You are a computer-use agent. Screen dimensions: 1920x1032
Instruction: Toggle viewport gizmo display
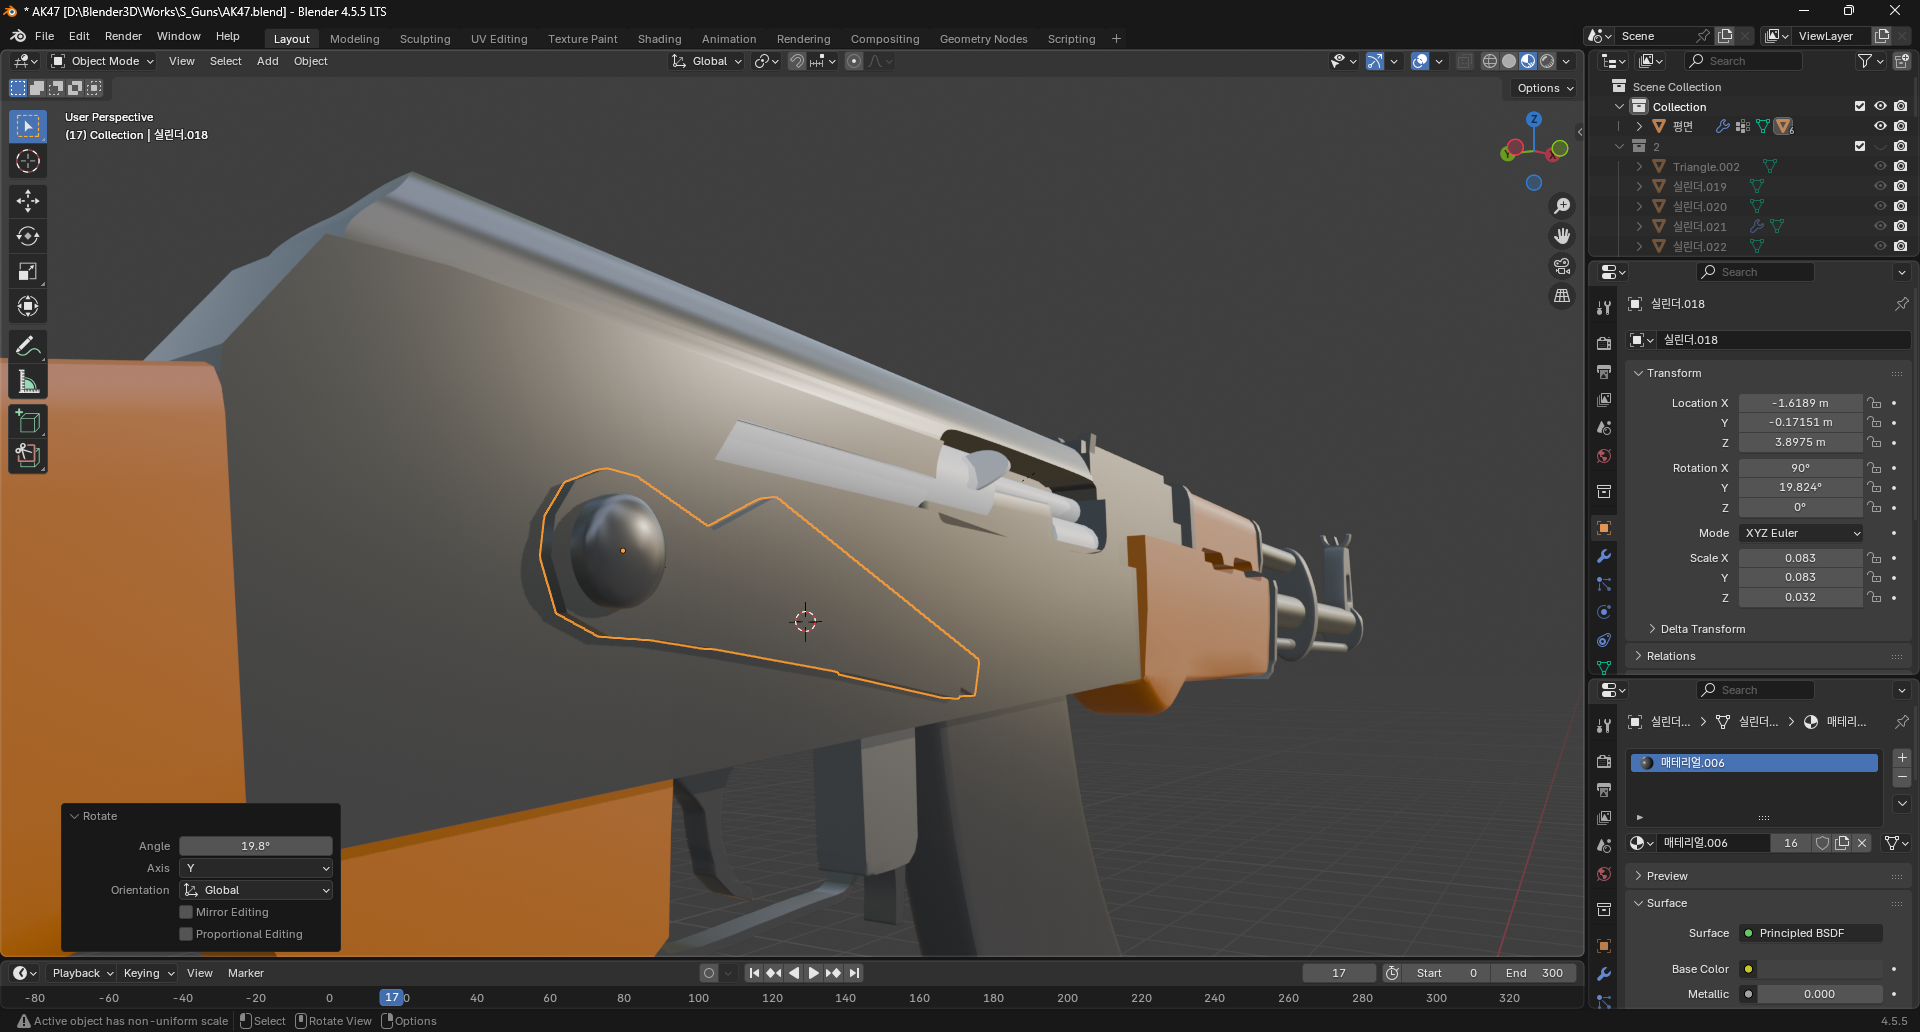[x=1375, y=61]
